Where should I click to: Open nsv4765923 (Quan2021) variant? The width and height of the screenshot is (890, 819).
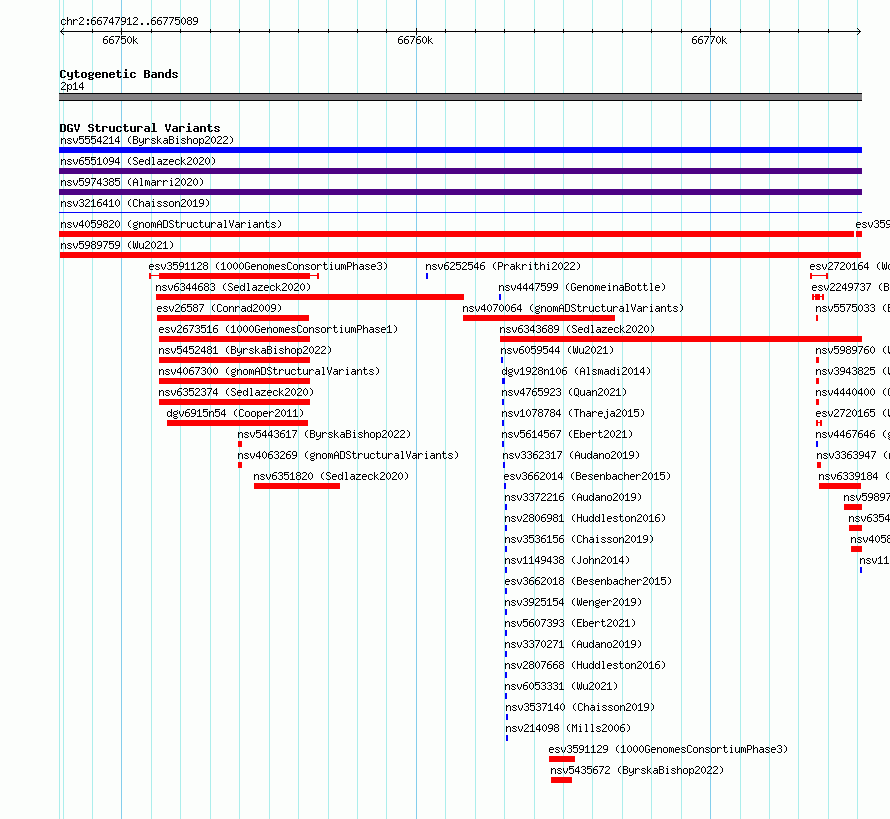click(x=564, y=392)
